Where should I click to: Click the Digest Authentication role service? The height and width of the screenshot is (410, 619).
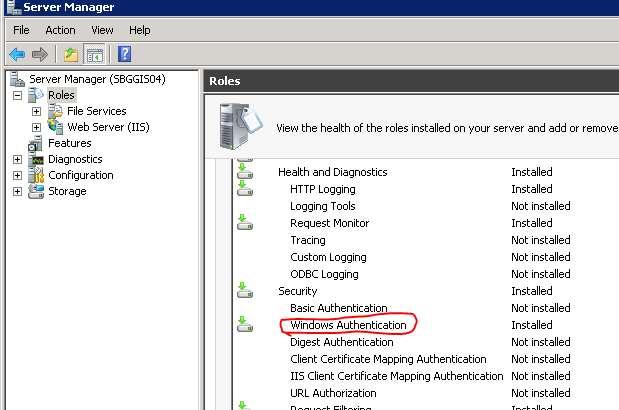pos(342,342)
